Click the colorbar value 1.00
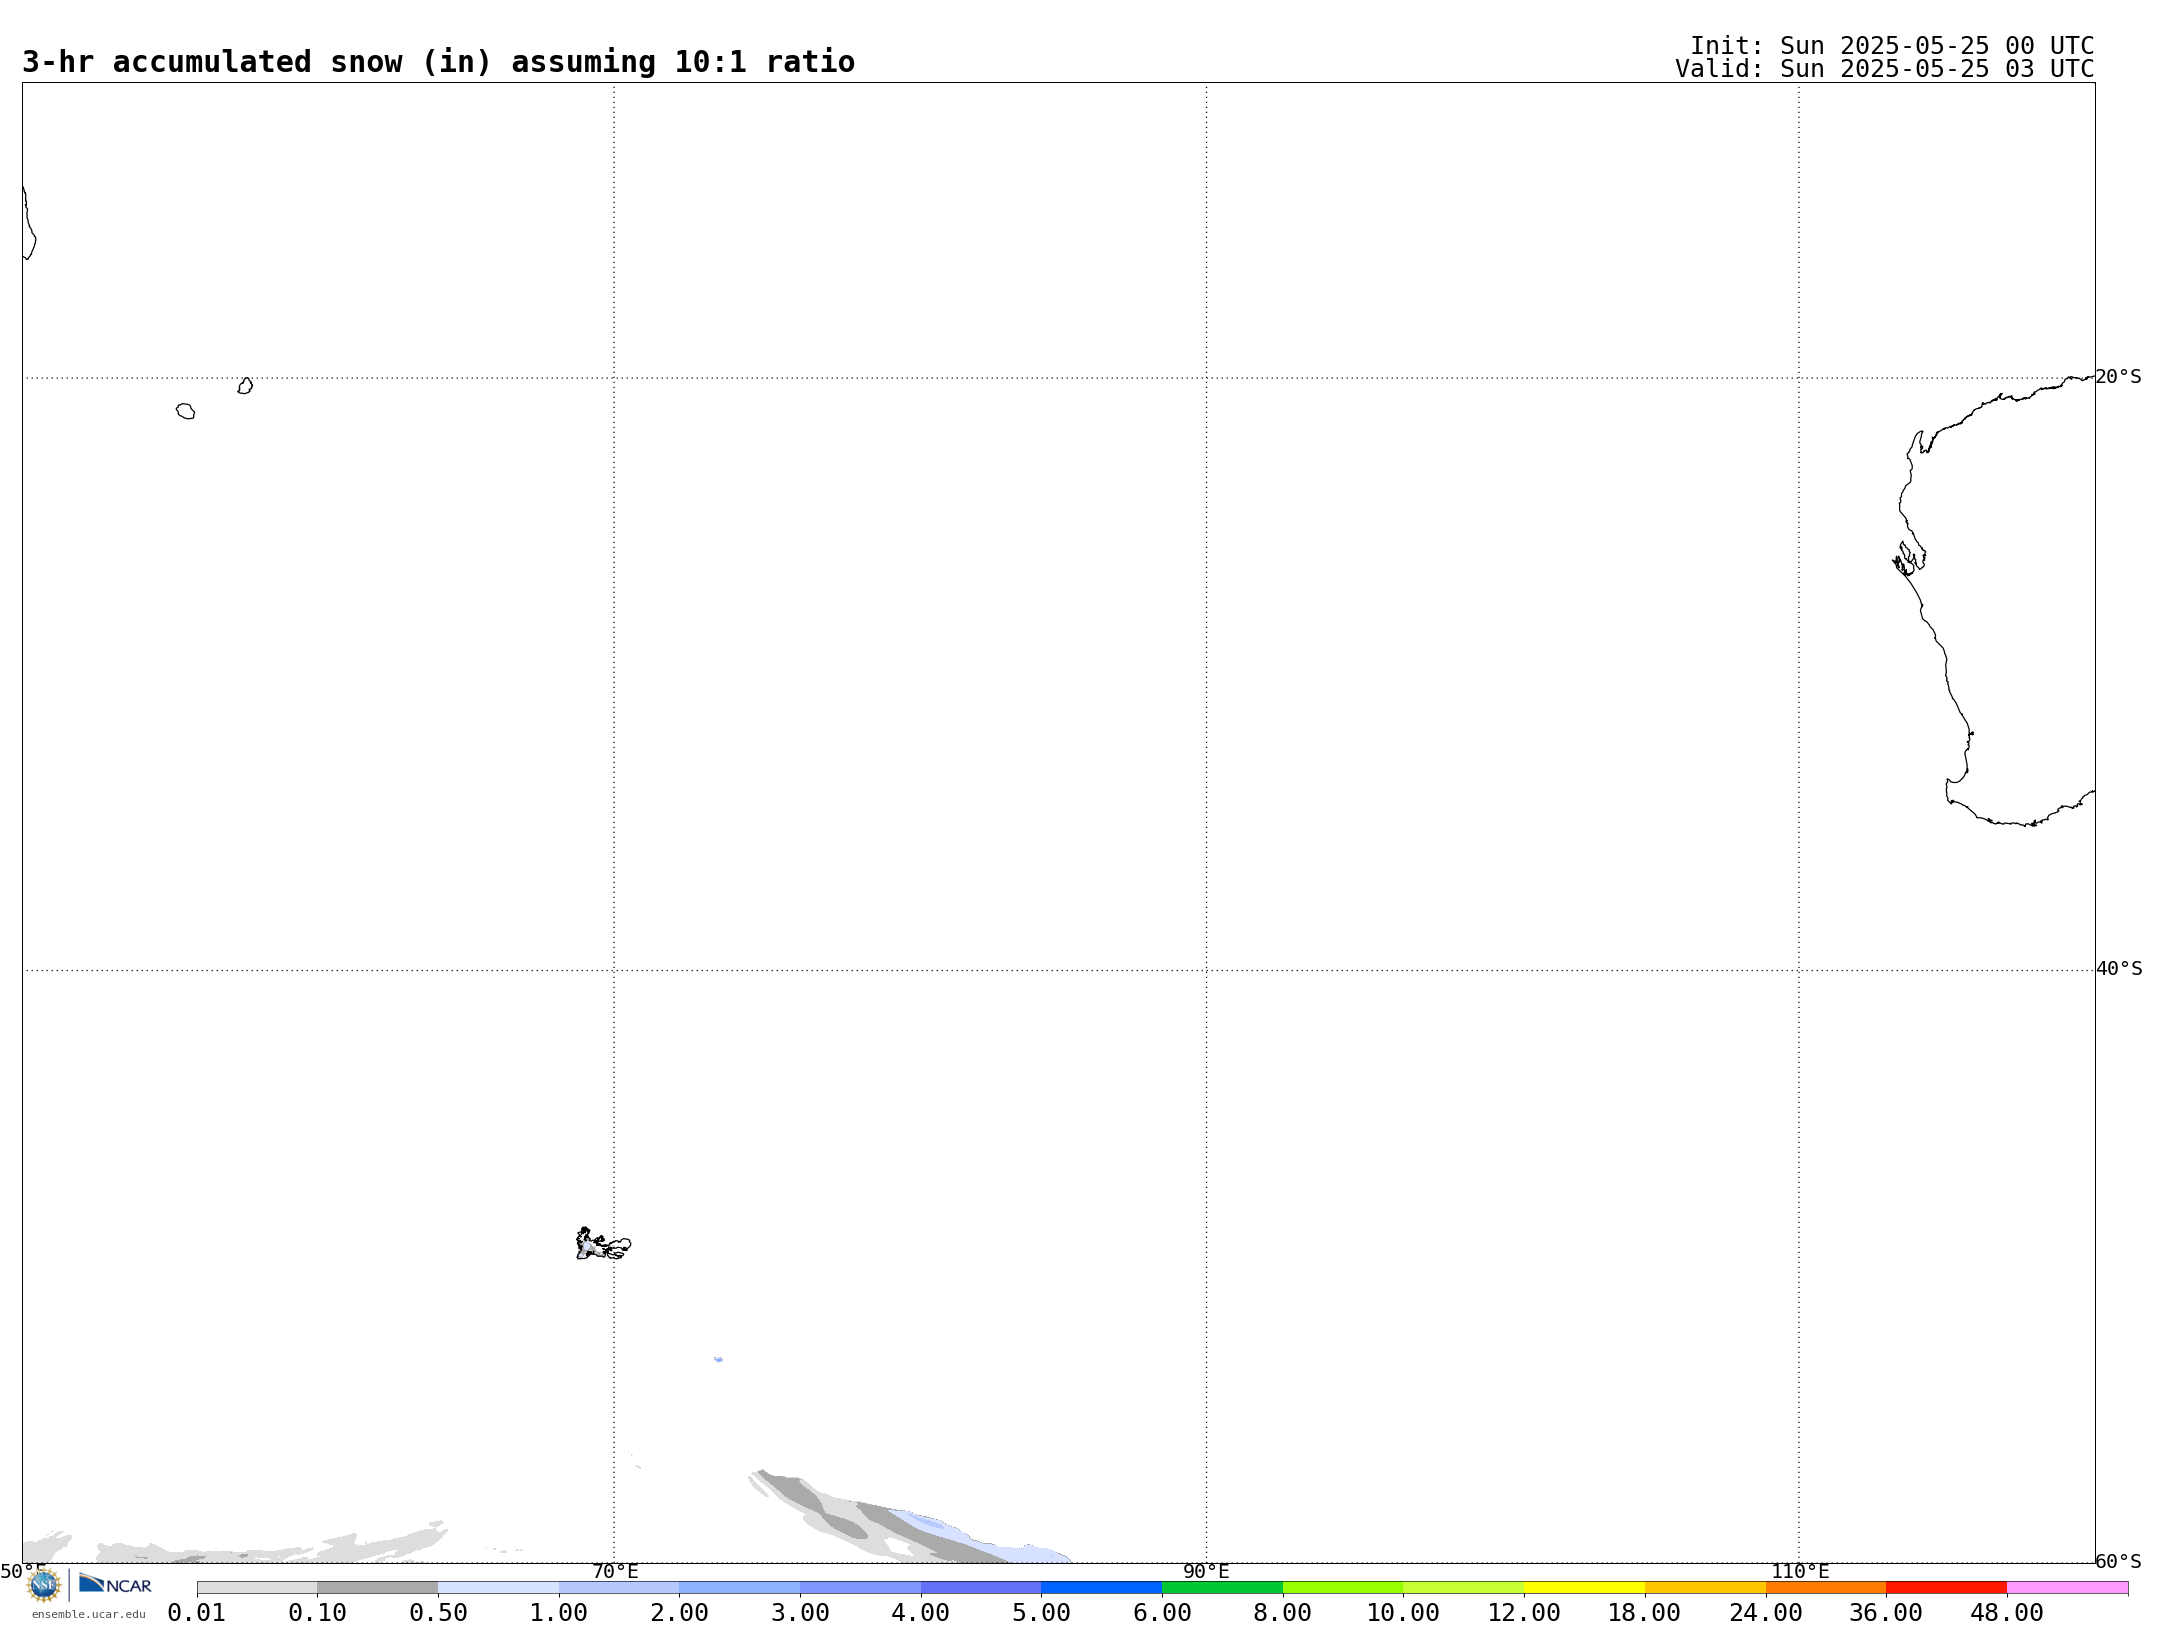This screenshot has height=1626, width=2160. [x=559, y=1613]
